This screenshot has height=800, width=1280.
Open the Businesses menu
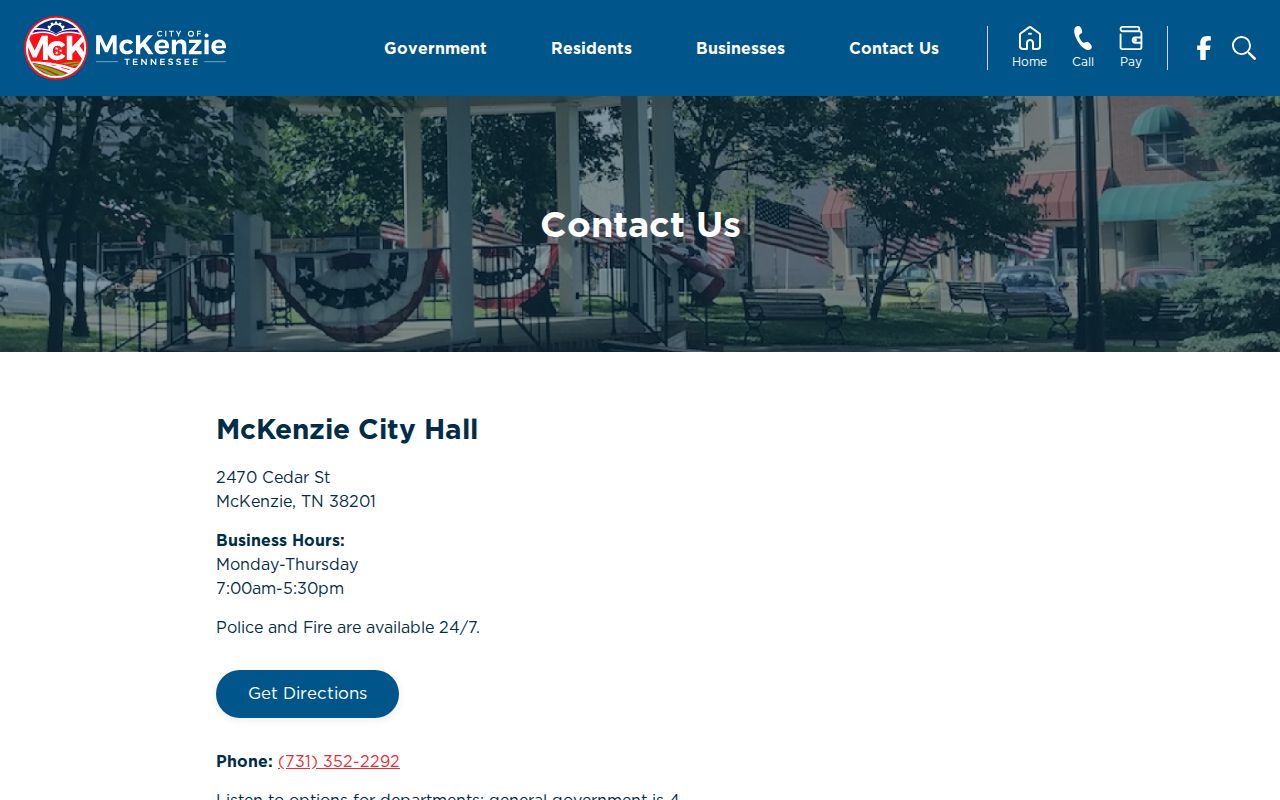click(740, 48)
